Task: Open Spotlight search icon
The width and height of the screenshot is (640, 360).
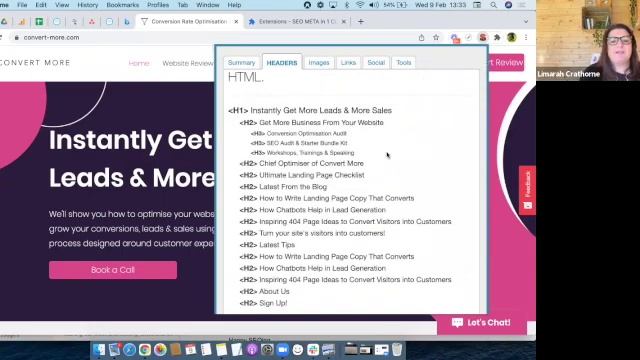Action: [x=493, y=5]
